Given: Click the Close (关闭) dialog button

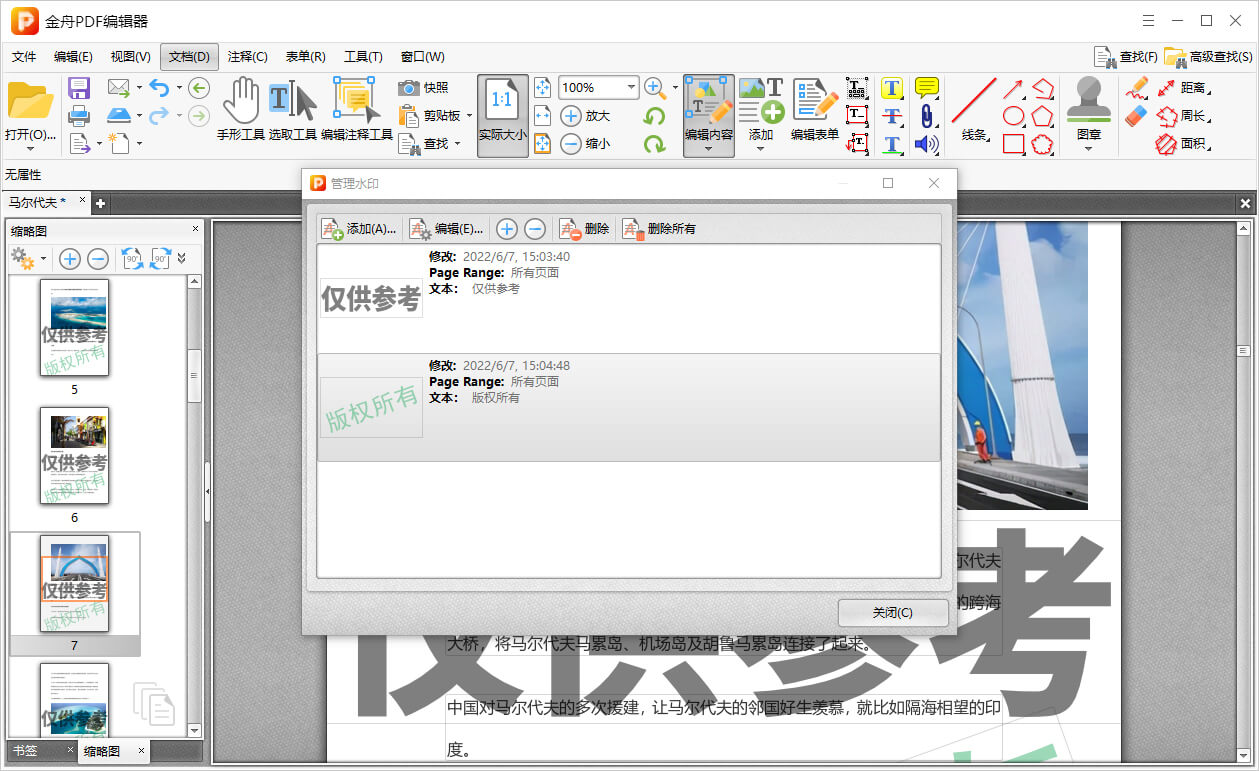Looking at the screenshot, I should (892, 613).
